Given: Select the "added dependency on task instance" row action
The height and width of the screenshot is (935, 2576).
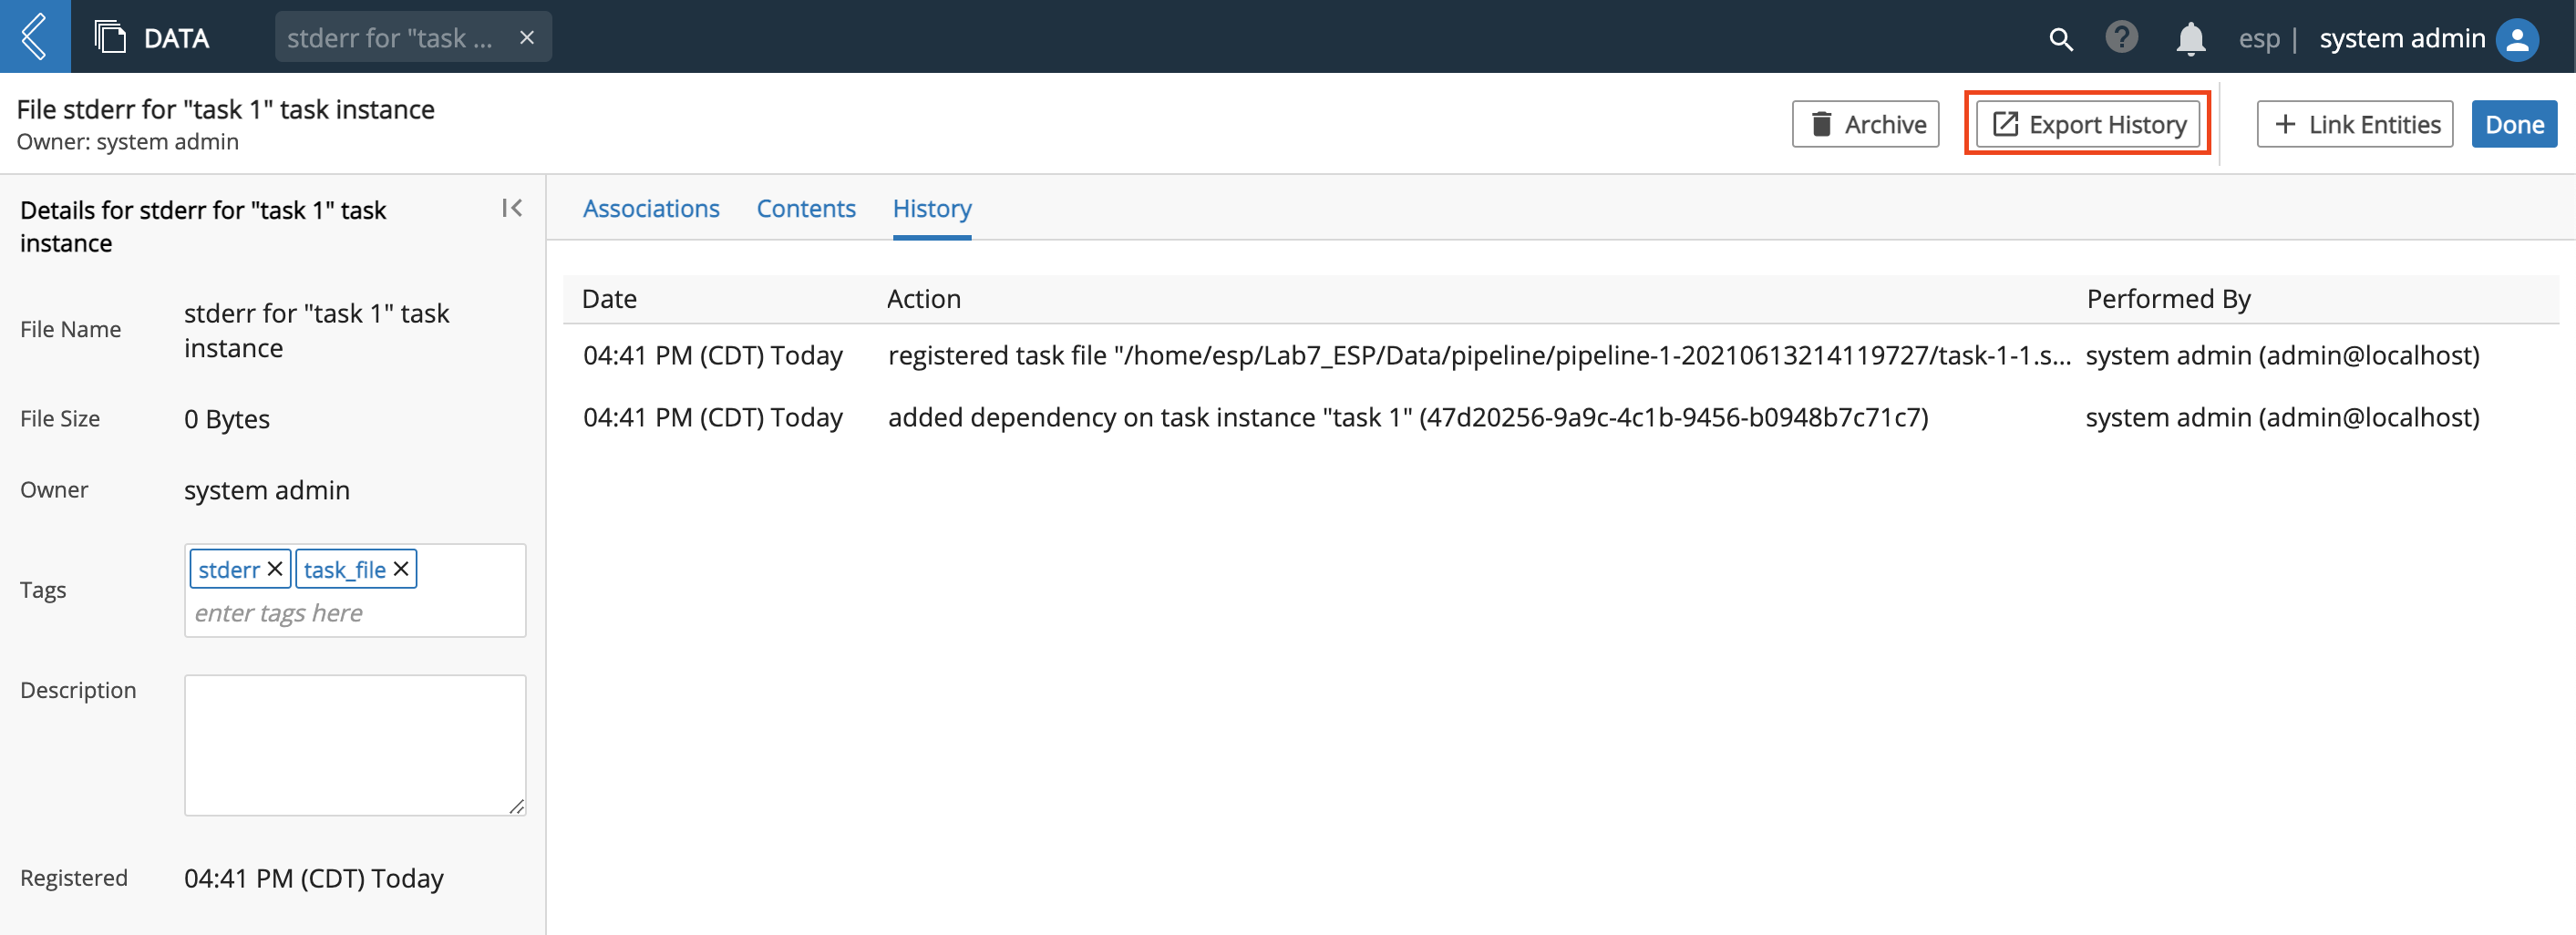Looking at the screenshot, I should pyautogui.click(x=1408, y=417).
